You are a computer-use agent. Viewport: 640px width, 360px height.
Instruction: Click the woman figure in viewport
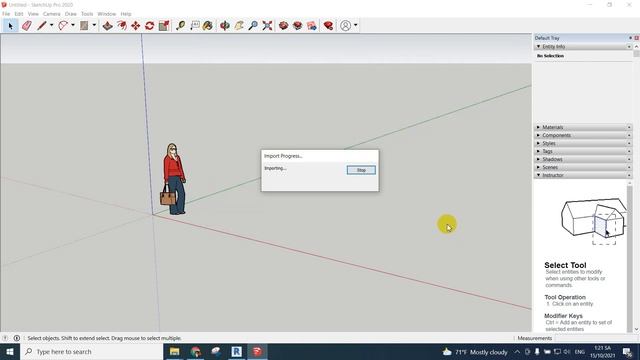click(x=174, y=179)
